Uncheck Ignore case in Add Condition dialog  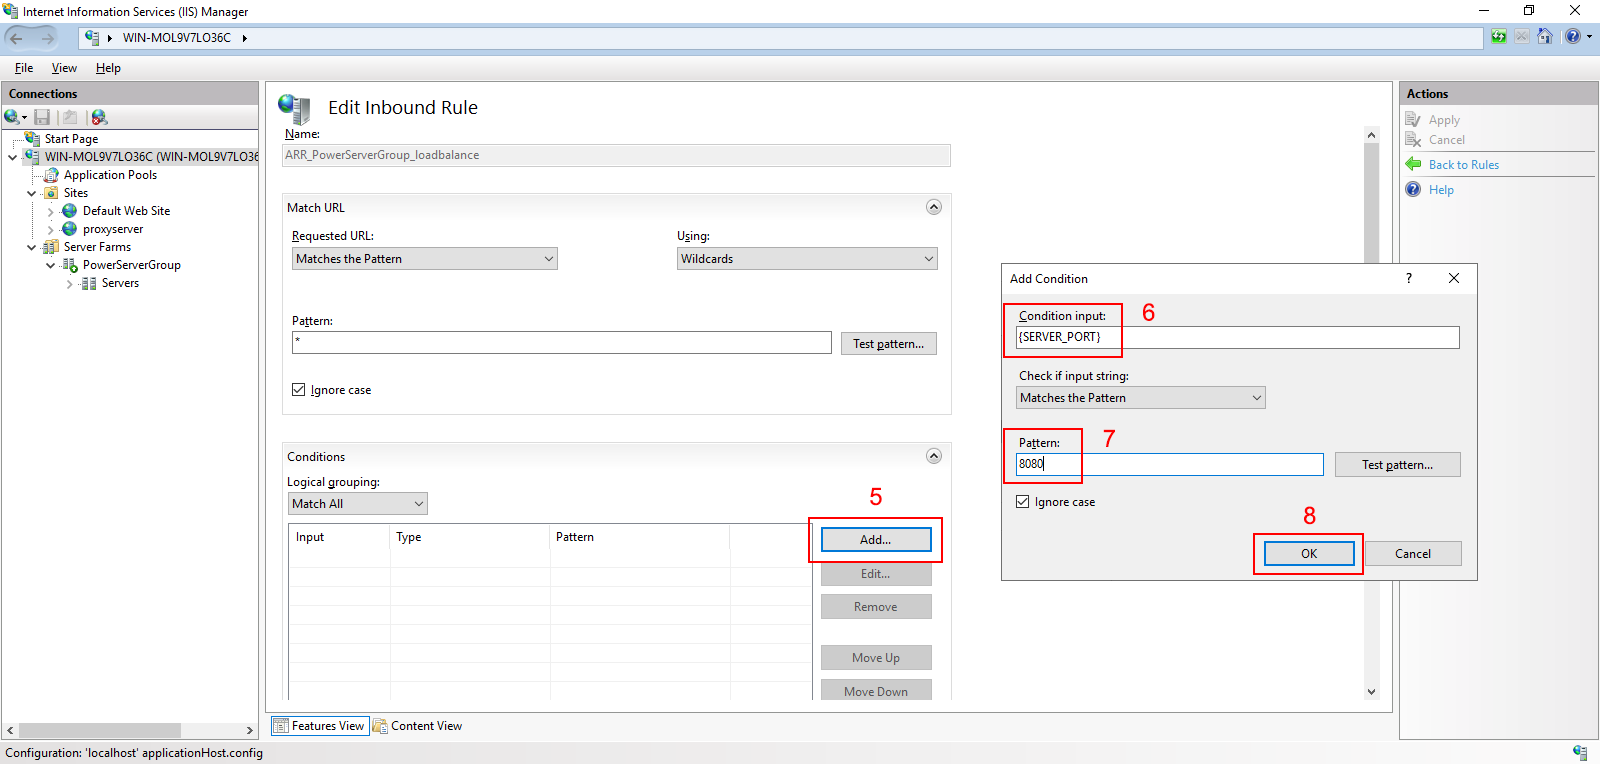tap(1022, 502)
